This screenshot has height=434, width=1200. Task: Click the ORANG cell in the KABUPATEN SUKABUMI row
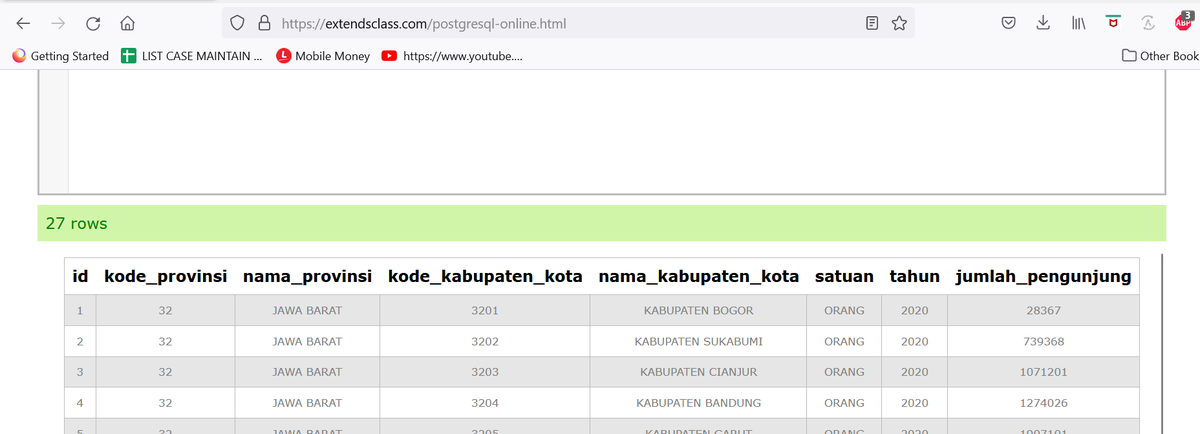(844, 341)
